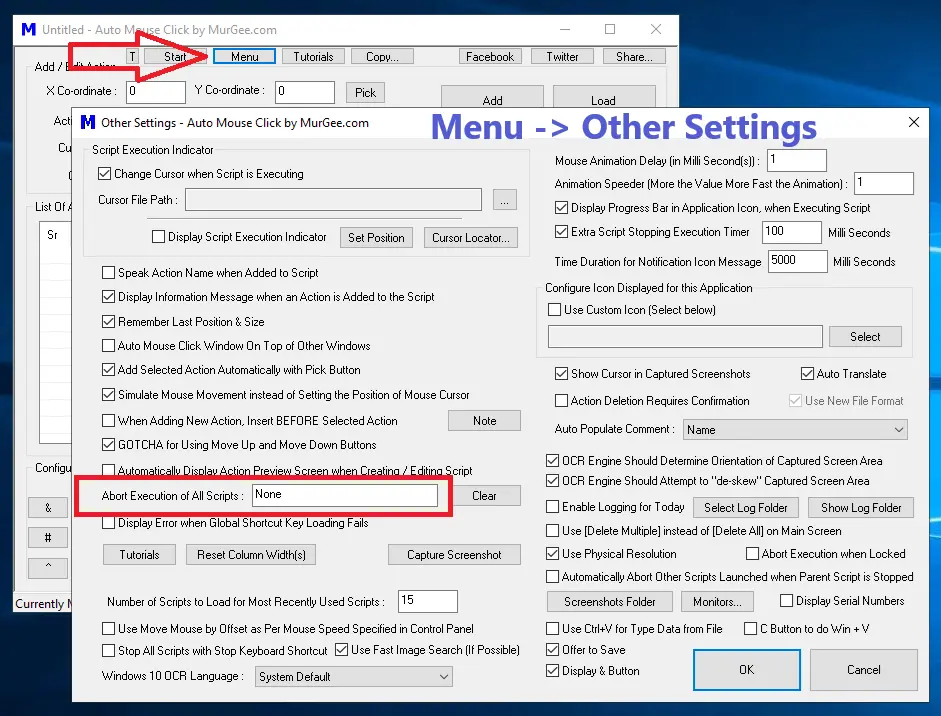Open the Auto Populate Comment dropdown

pos(795,430)
